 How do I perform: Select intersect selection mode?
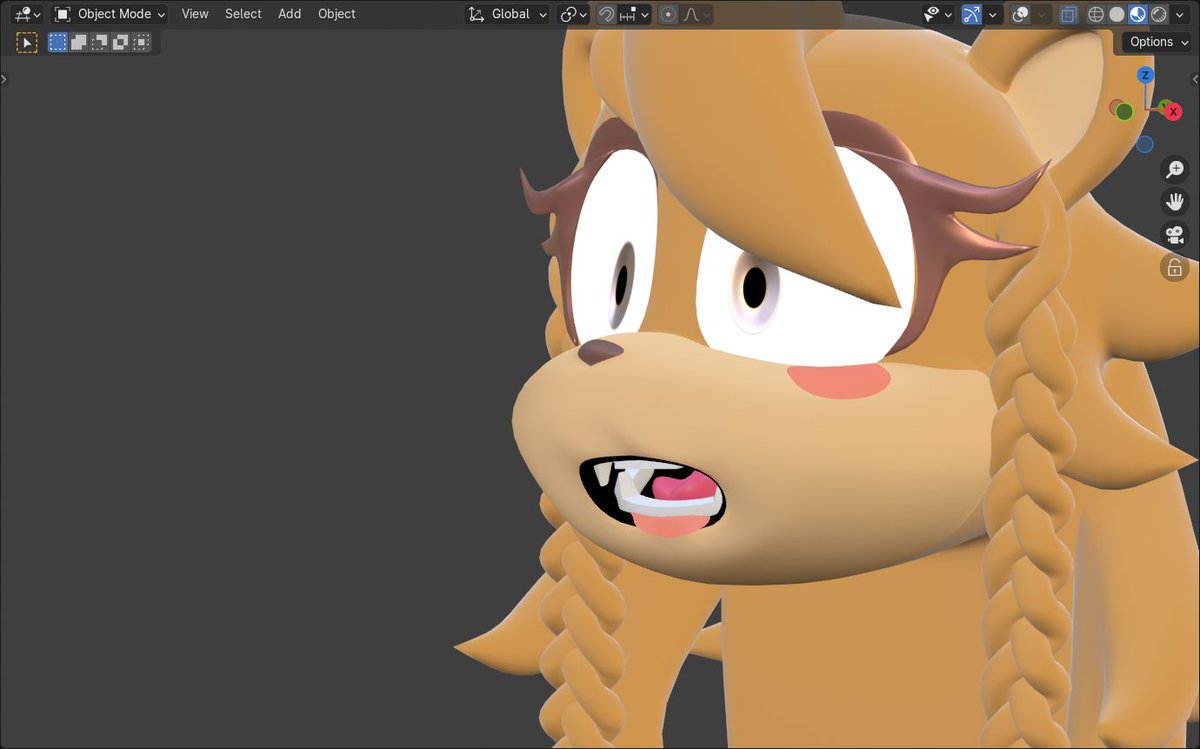pos(142,42)
